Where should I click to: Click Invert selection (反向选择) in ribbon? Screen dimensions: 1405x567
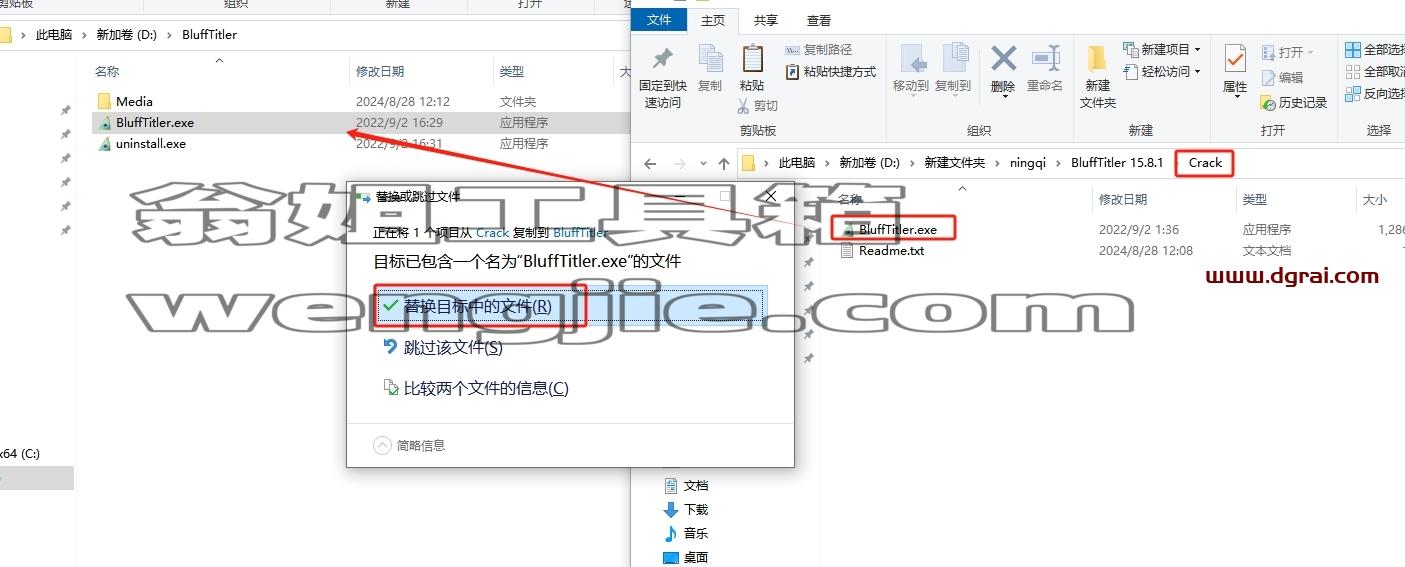[1375, 94]
